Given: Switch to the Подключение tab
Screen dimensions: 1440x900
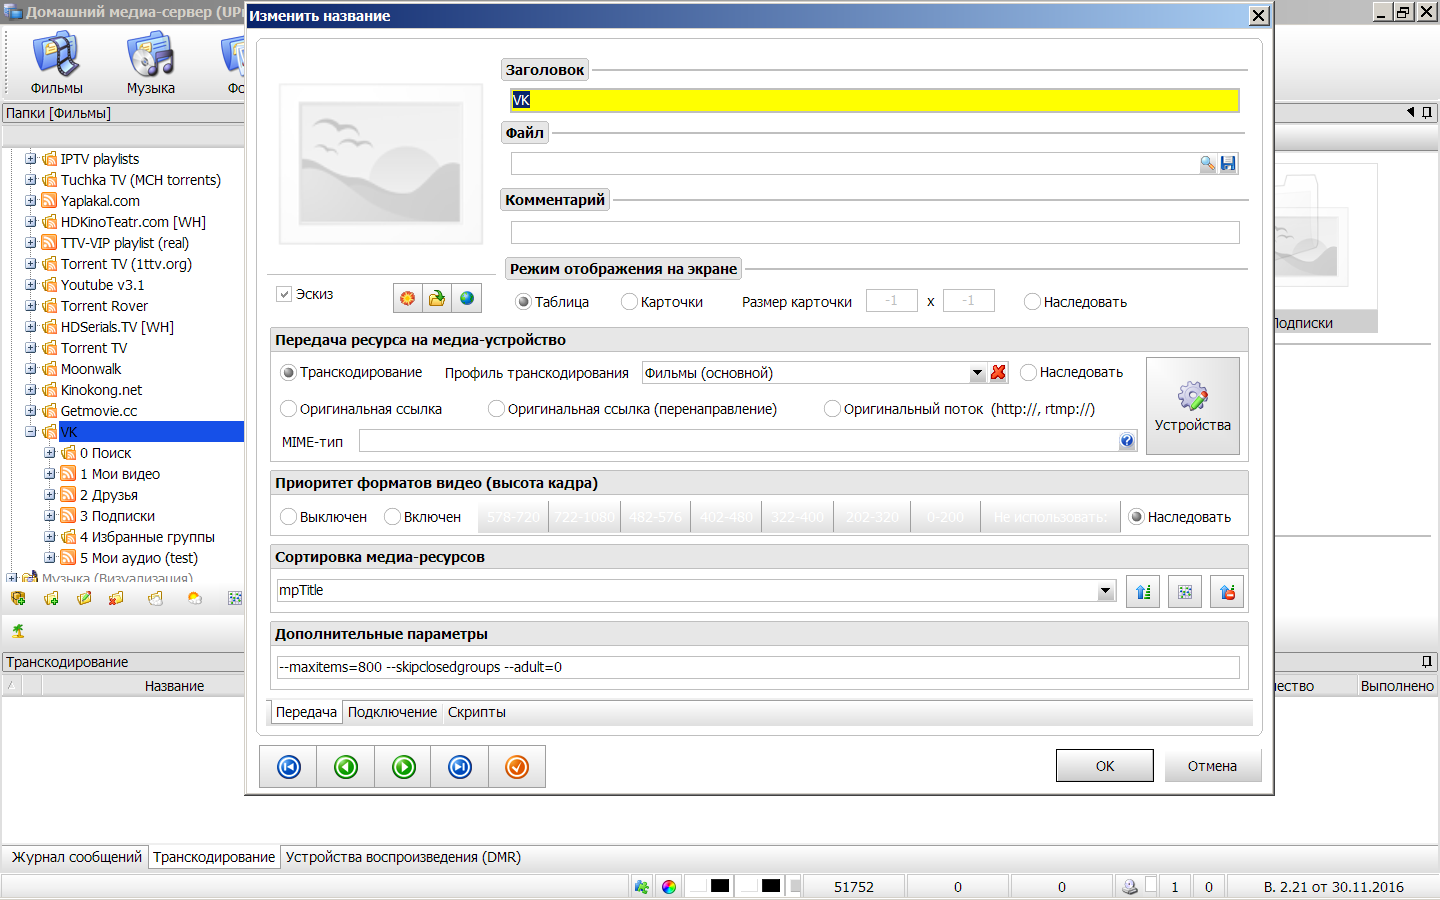Looking at the screenshot, I should (x=392, y=712).
